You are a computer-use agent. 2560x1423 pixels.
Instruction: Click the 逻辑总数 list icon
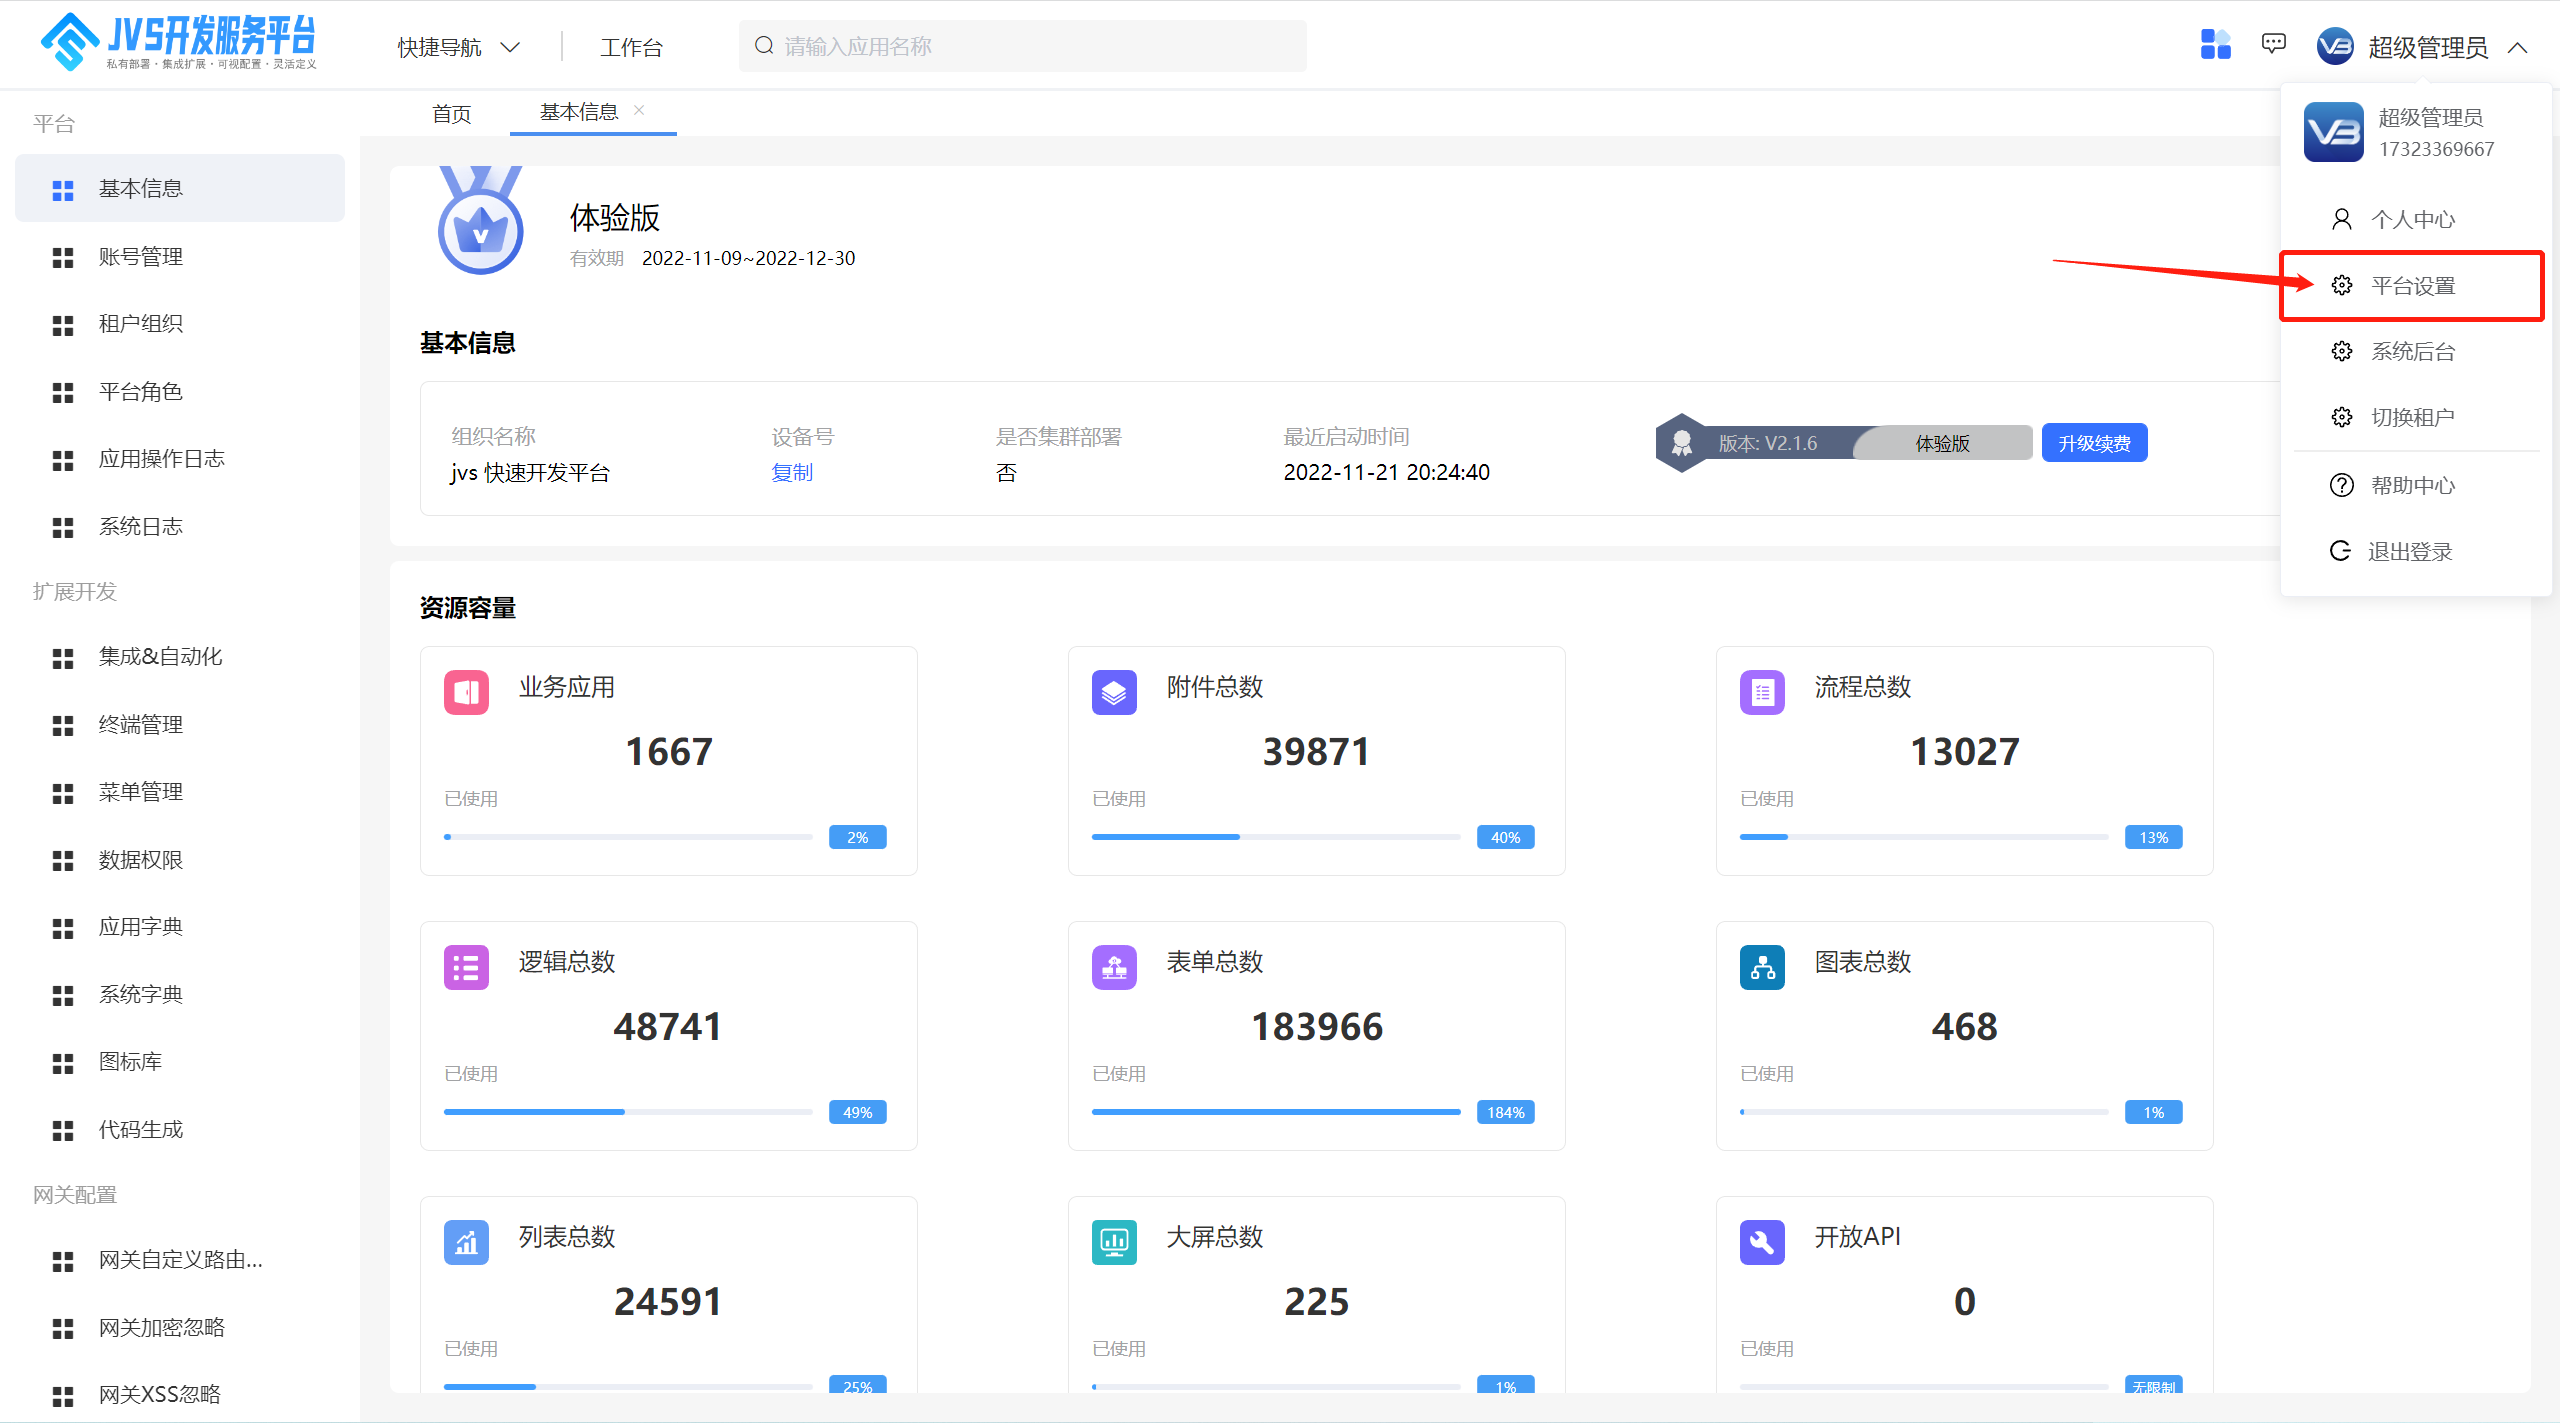(466, 967)
